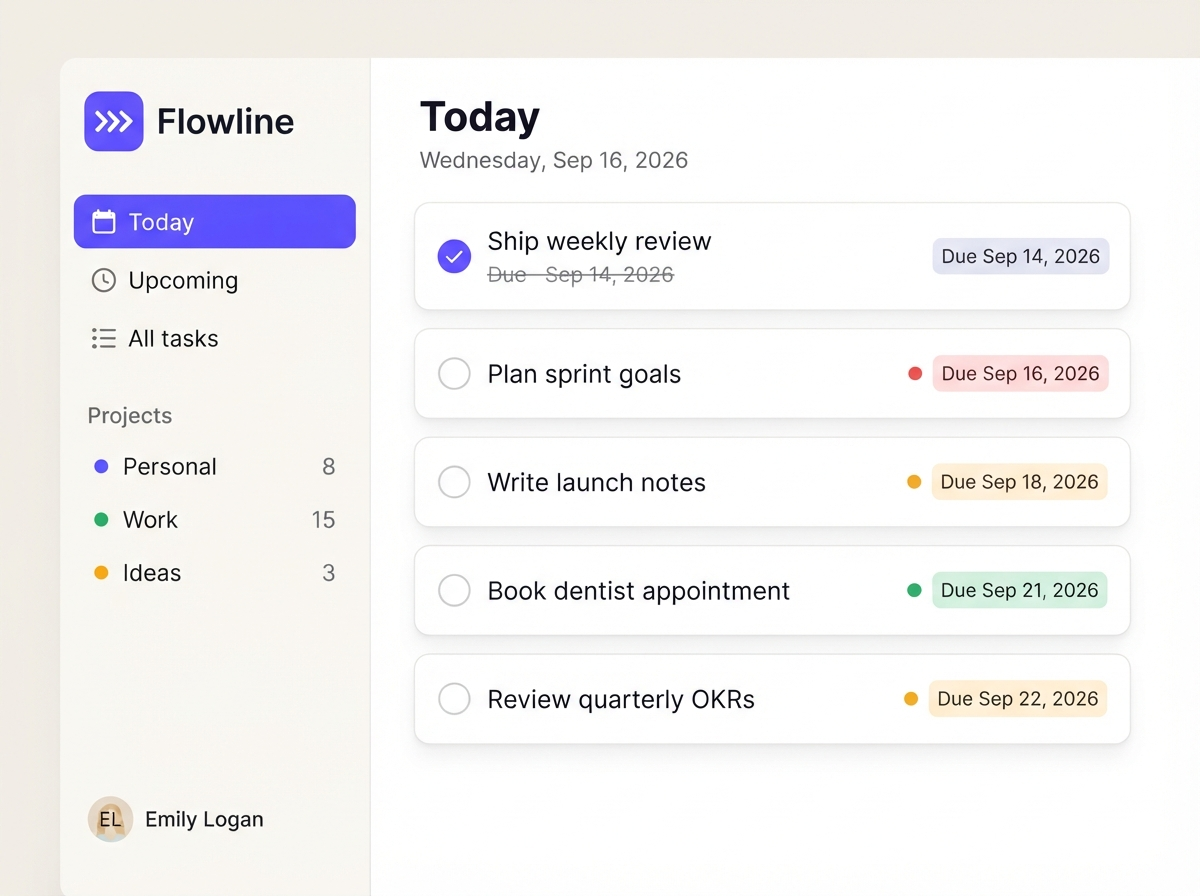1200x896 pixels.
Task: Click the green Due Sep 21, 2026 badge
Action: [1020, 590]
